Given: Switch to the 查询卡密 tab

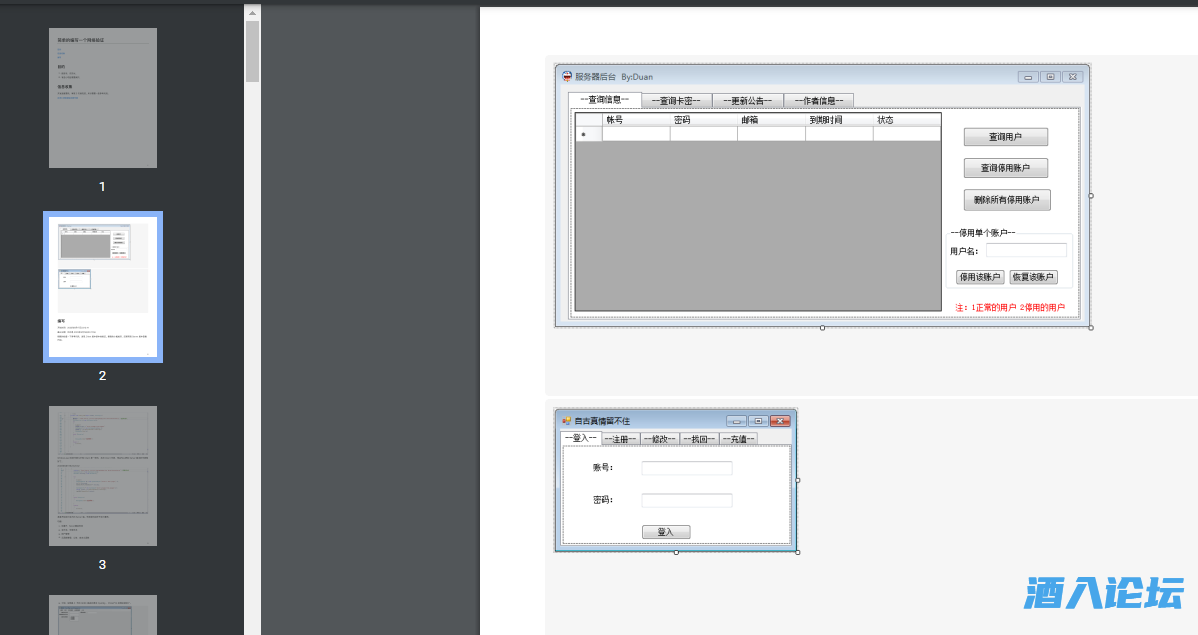Looking at the screenshot, I should (x=676, y=100).
